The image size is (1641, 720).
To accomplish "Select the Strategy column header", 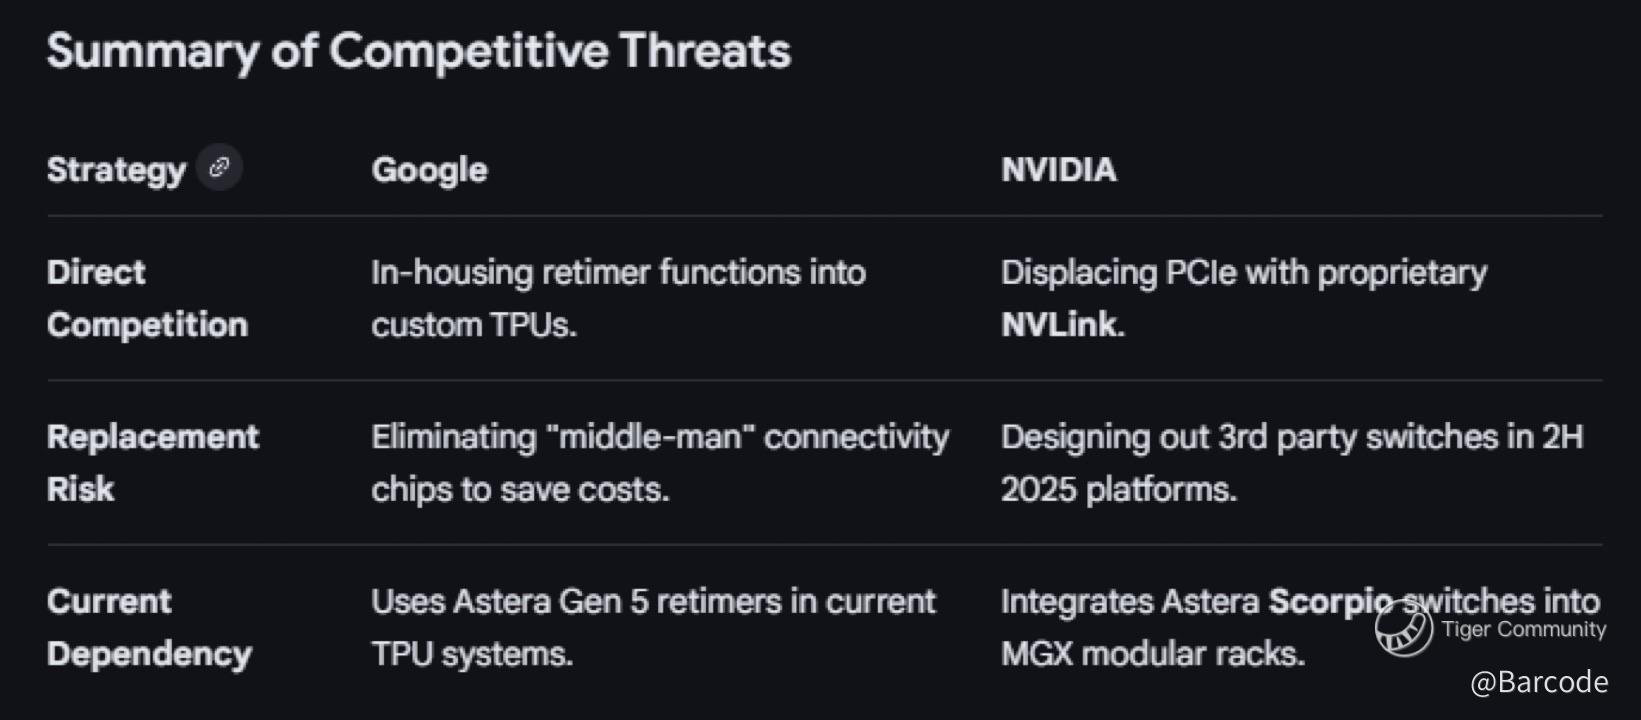I will pos(116,170).
